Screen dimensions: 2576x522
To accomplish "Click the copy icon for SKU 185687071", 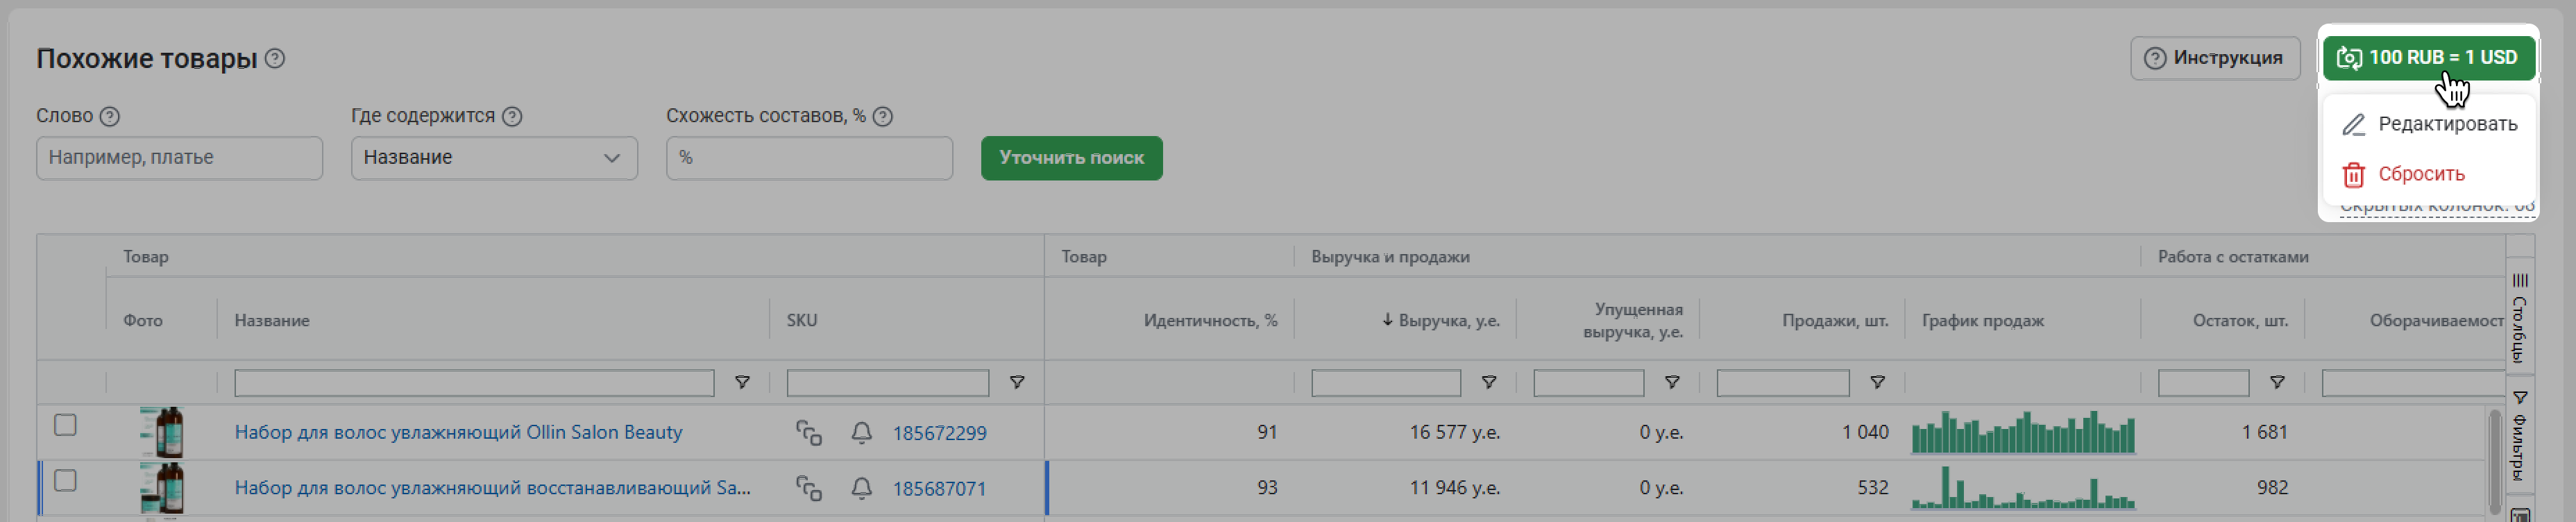I will (808, 489).
